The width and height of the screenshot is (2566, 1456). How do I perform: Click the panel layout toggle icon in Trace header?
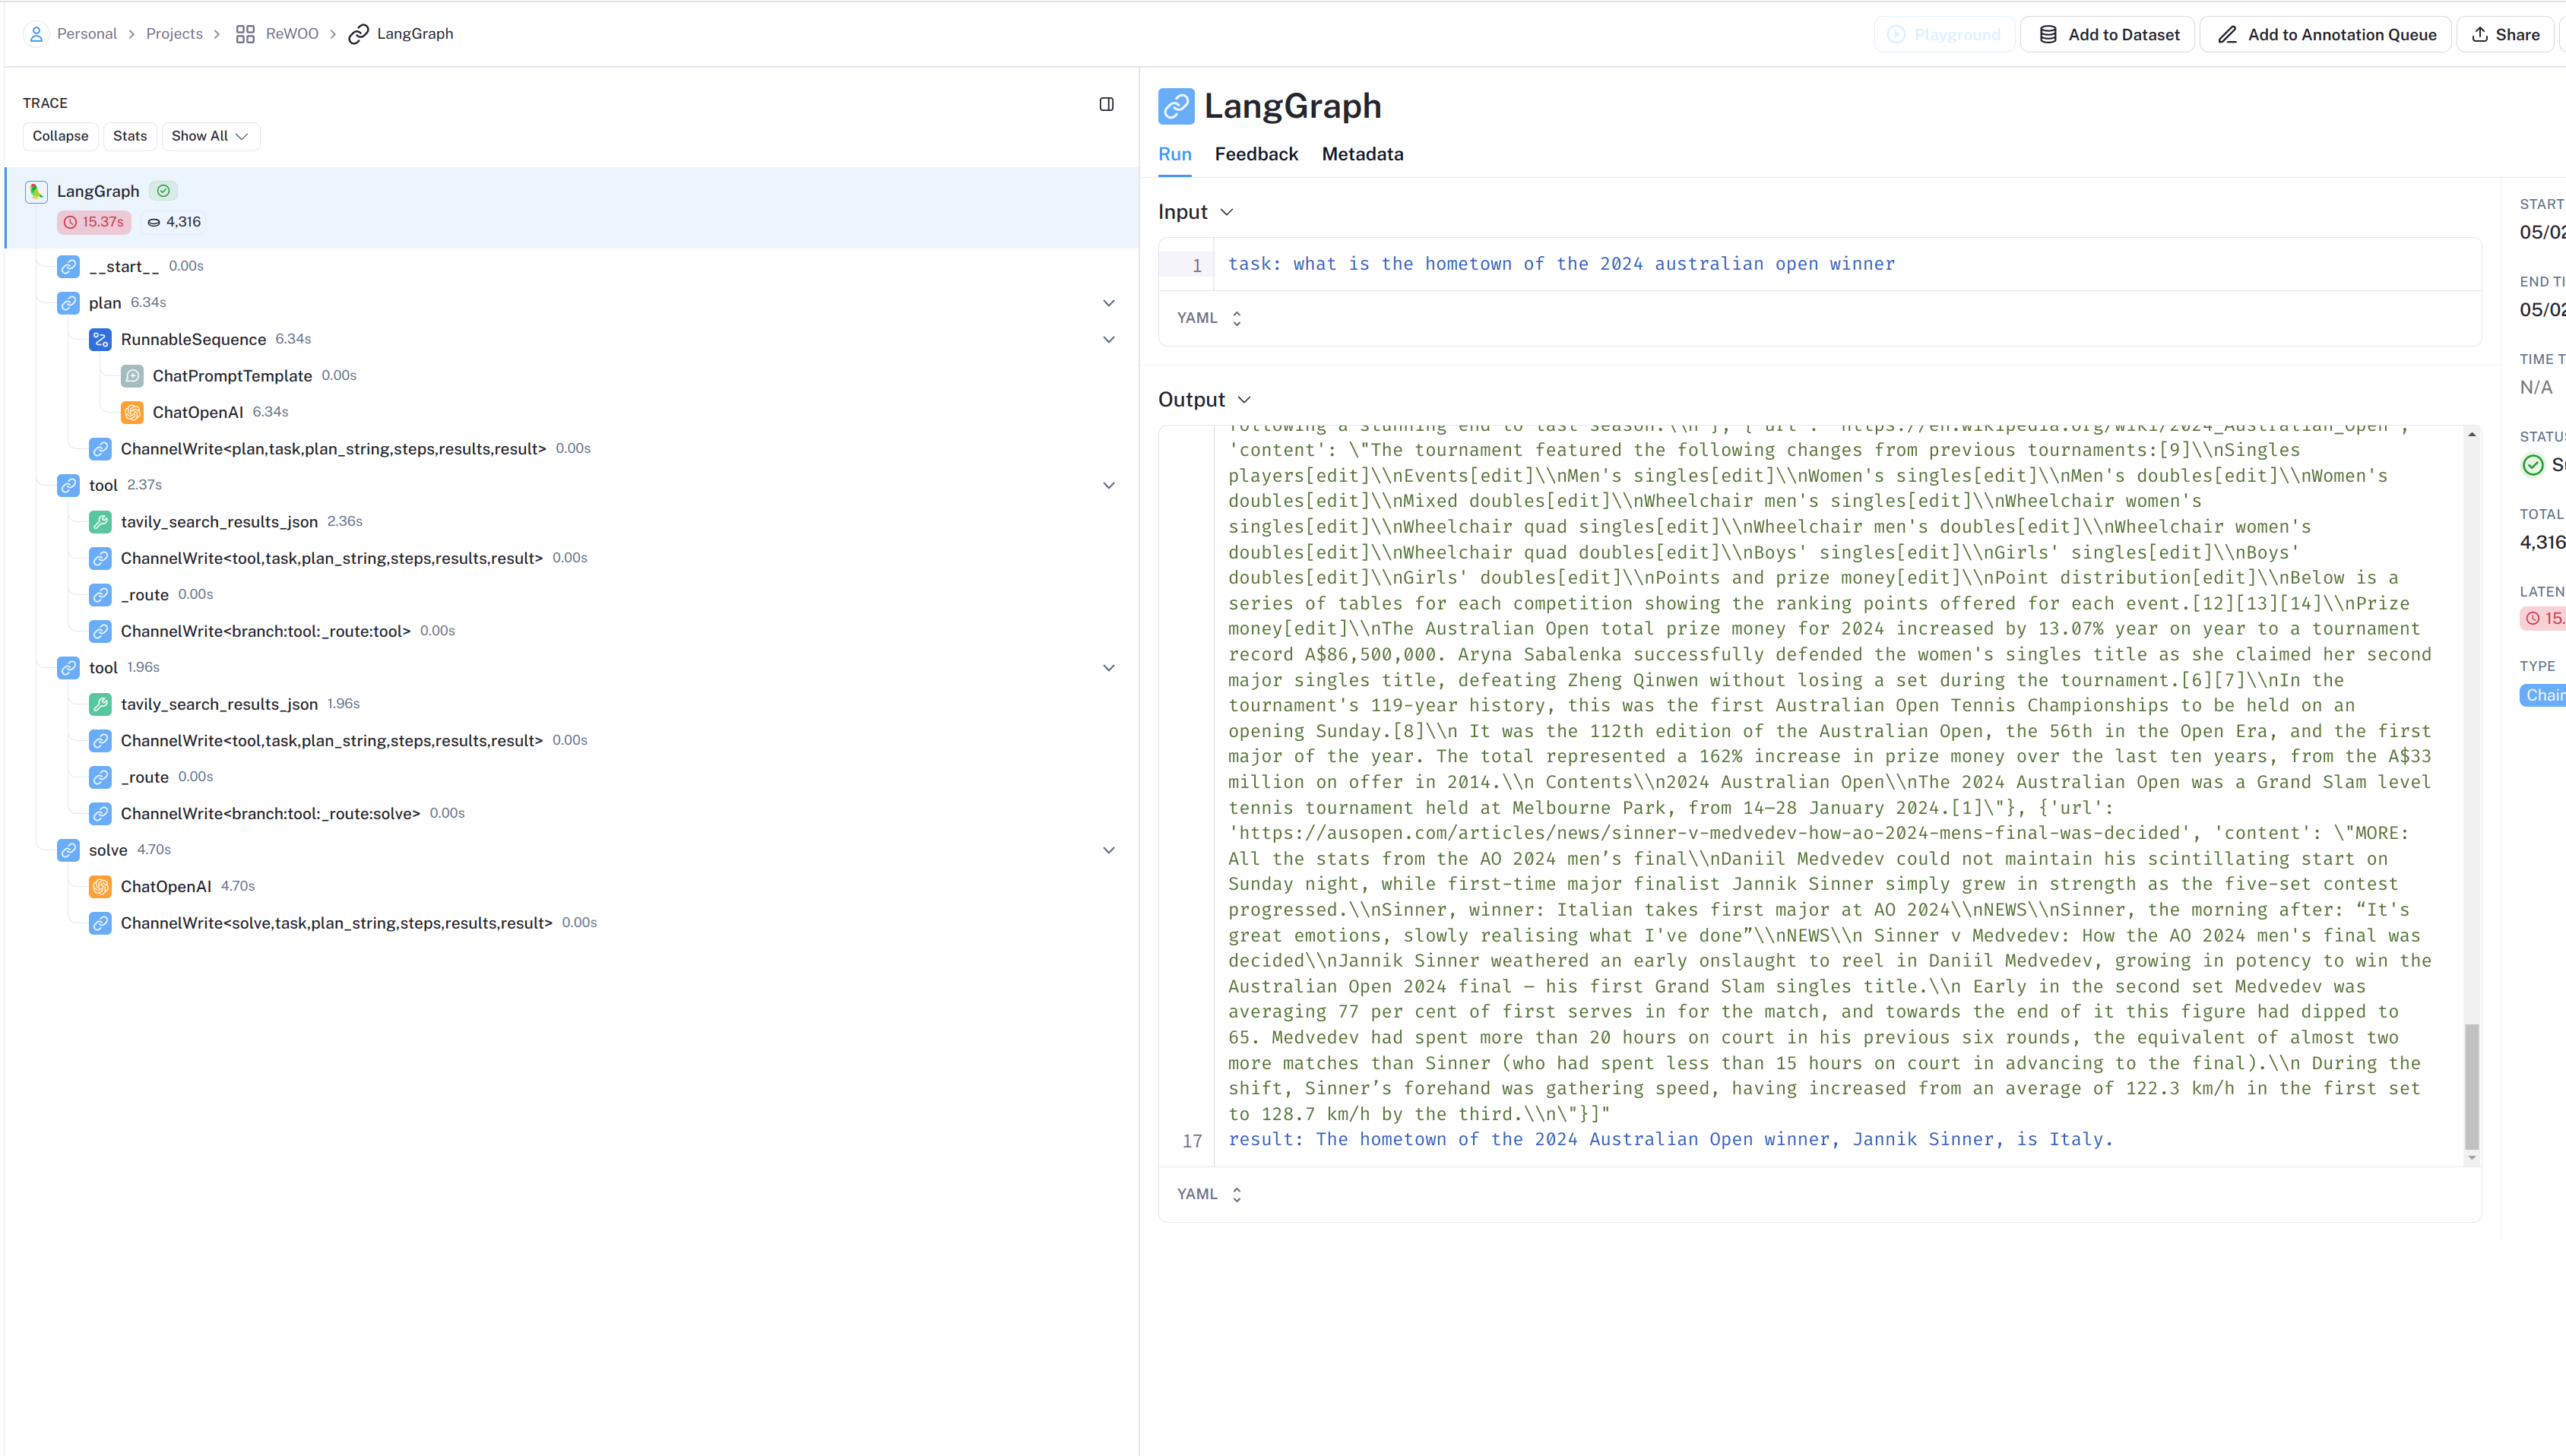(x=1106, y=104)
